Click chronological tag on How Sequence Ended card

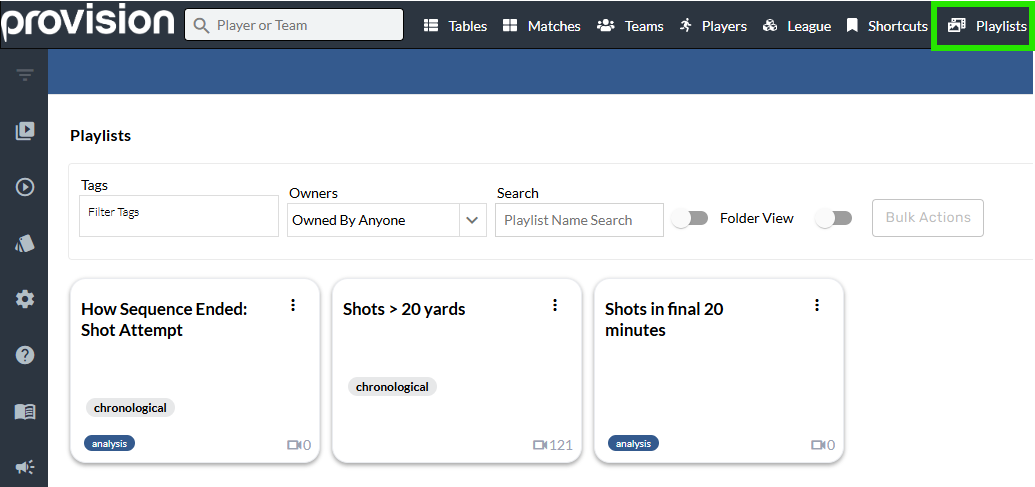[130, 408]
